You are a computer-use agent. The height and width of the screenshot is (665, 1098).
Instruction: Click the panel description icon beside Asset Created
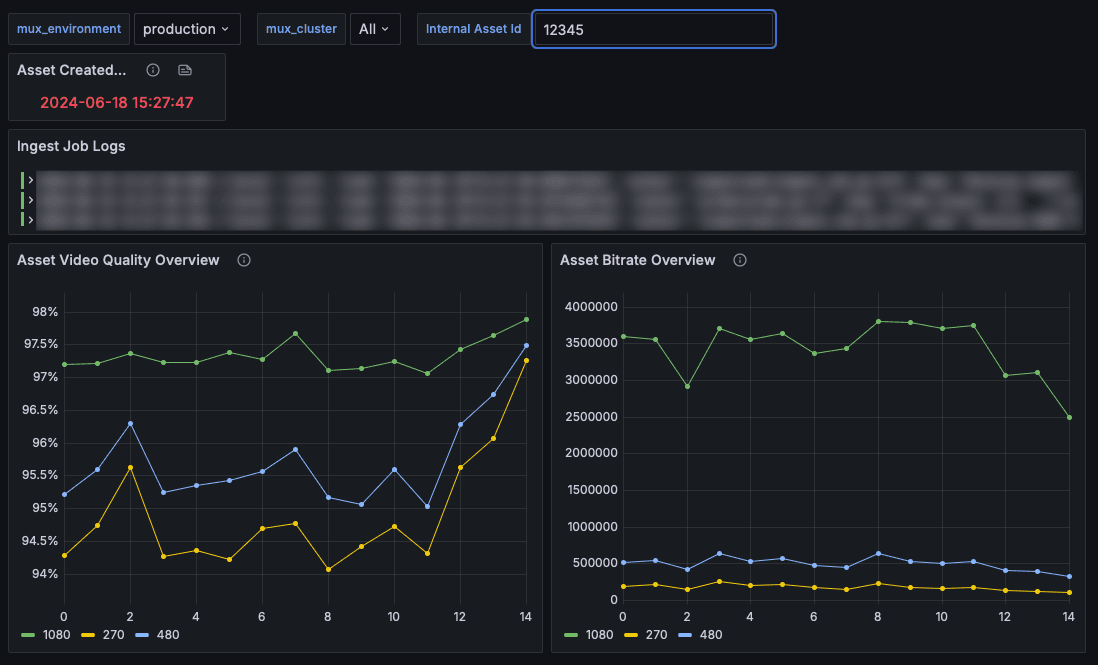[x=183, y=70]
